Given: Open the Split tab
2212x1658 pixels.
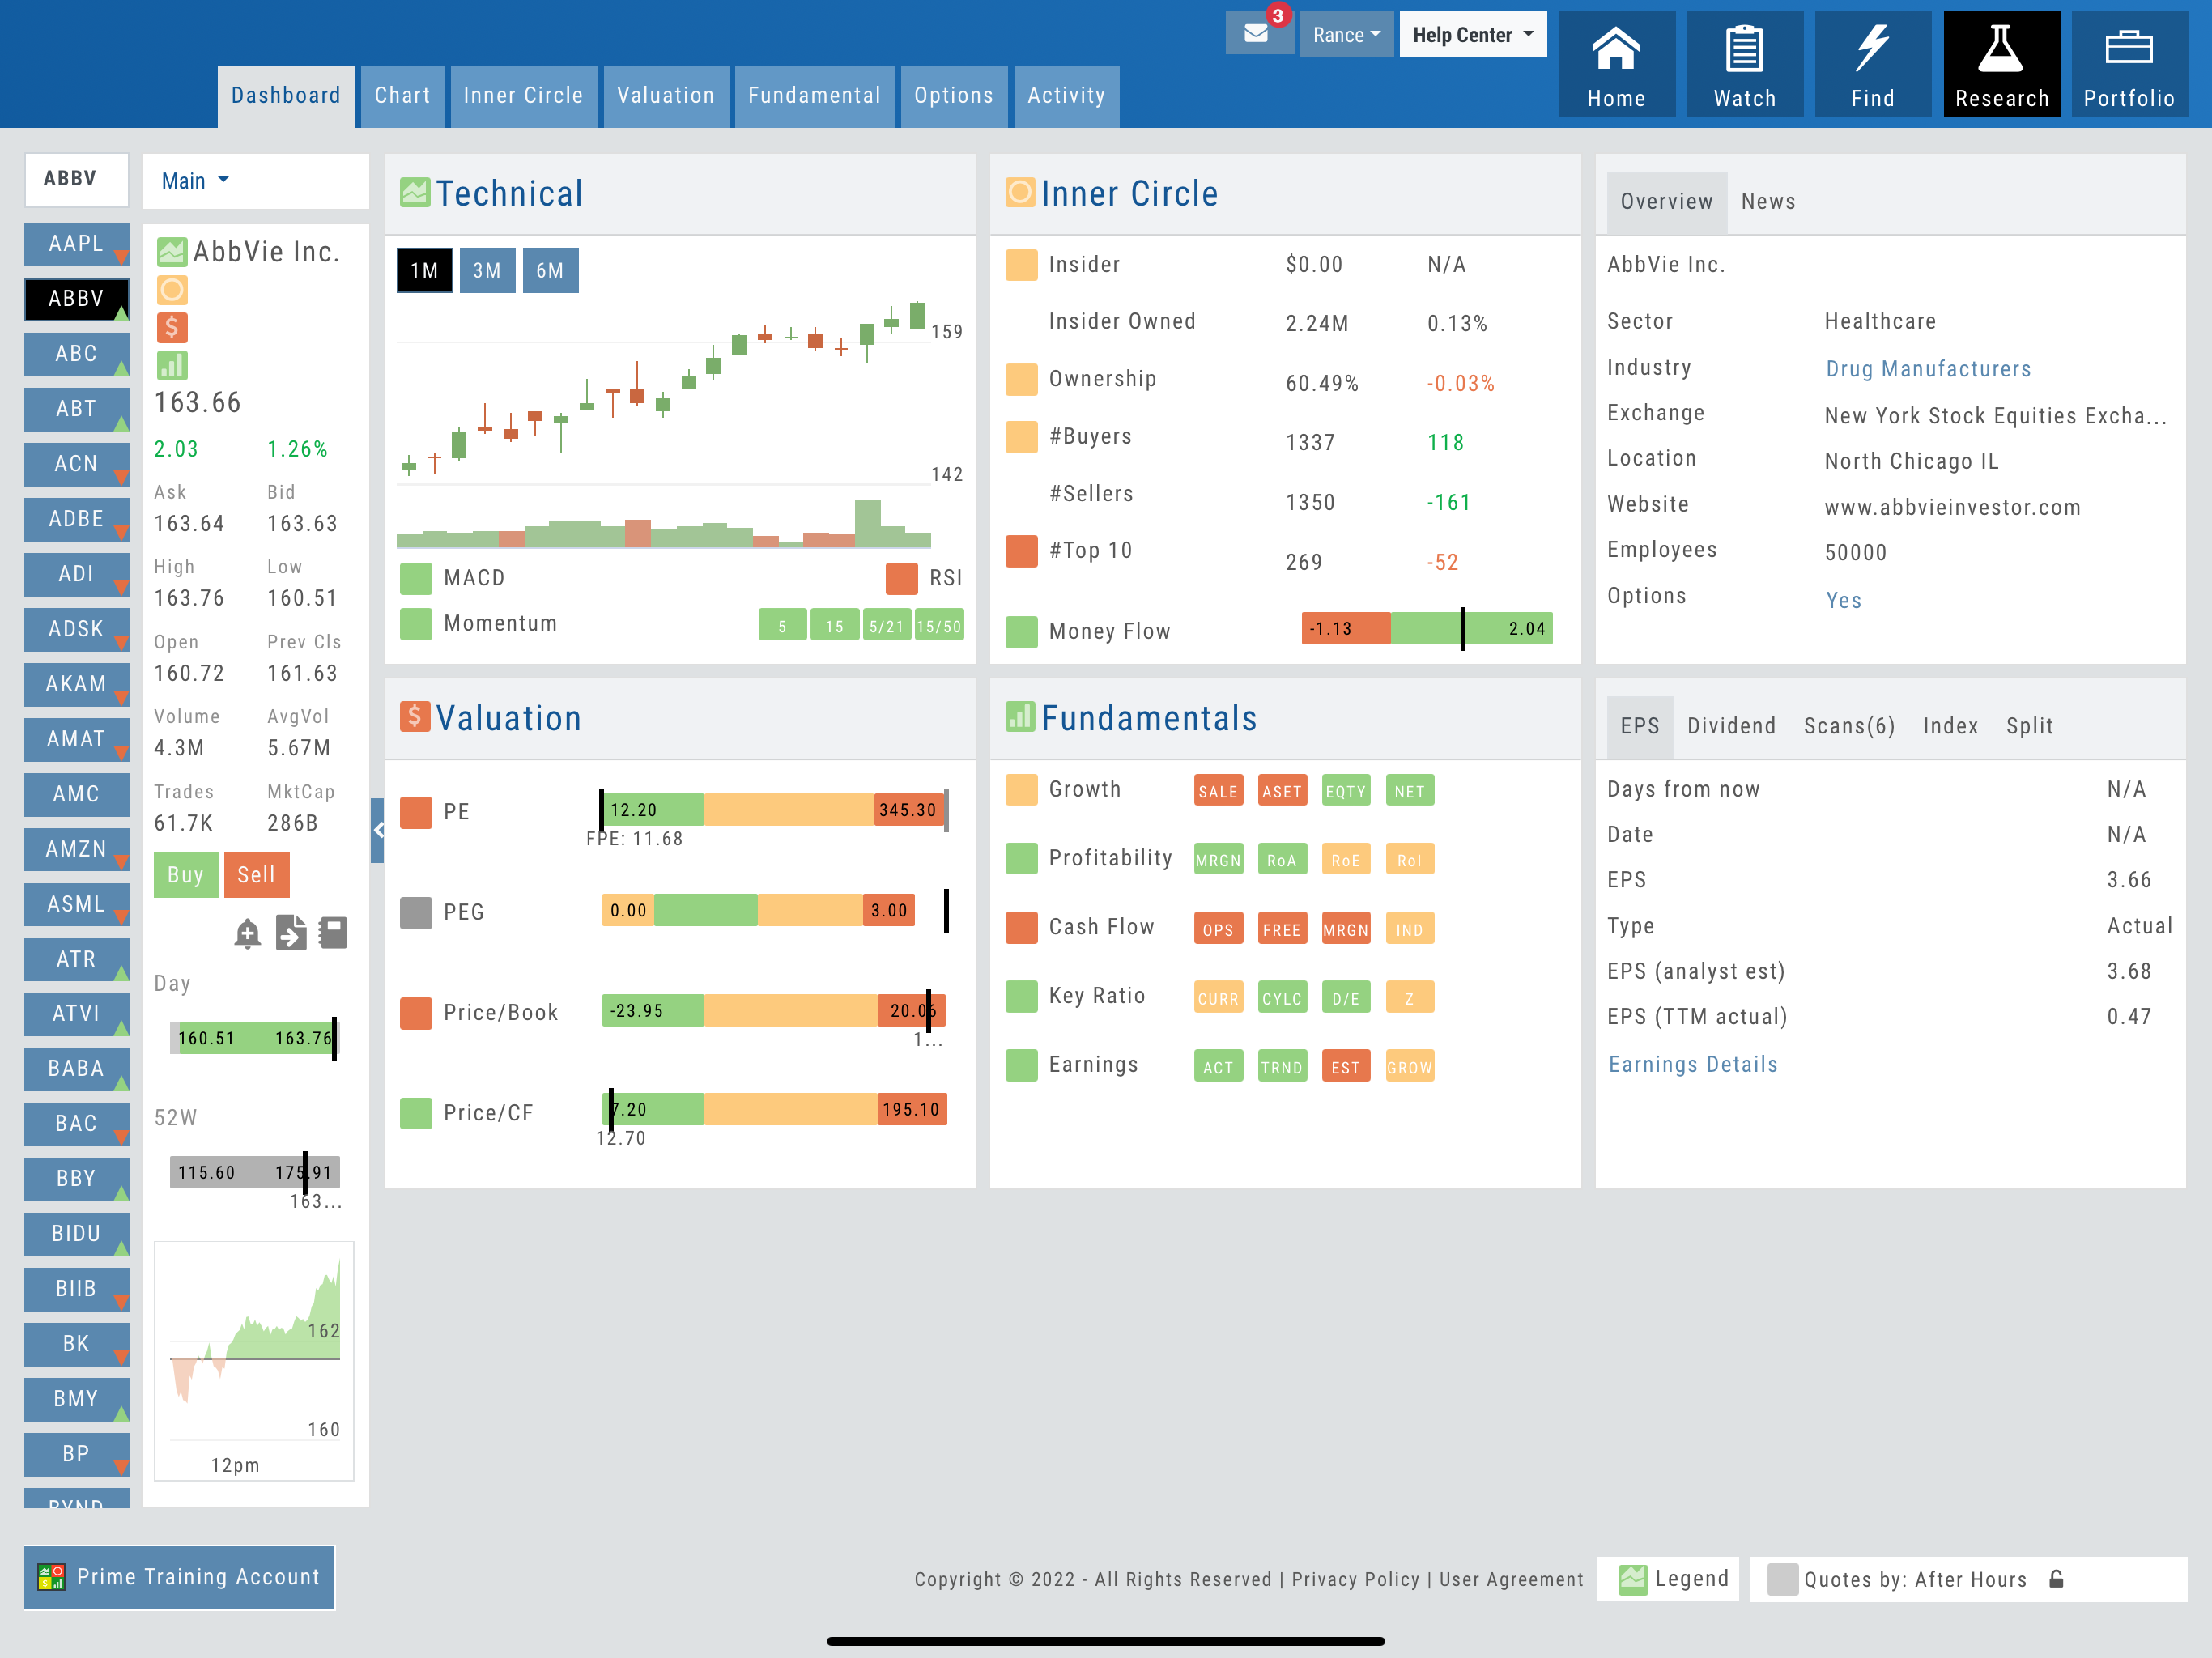Looking at the screenshot, I should 2029,727.
